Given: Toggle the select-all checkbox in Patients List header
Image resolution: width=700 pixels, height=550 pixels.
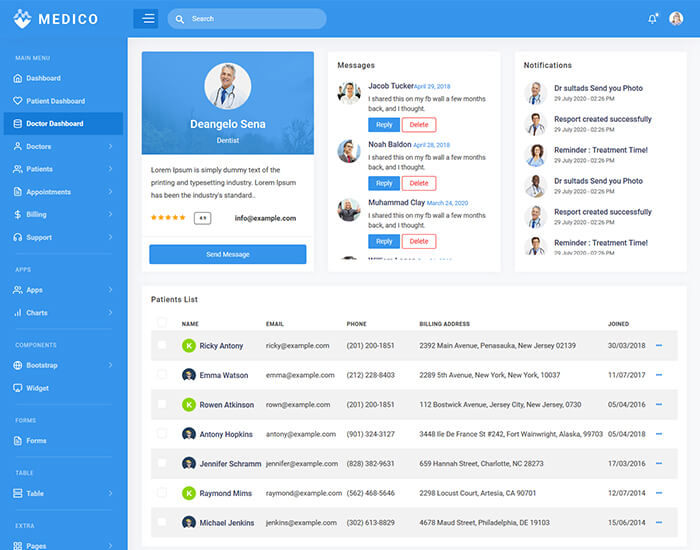Looking at the screenshot, I should [x=162, y=323].
